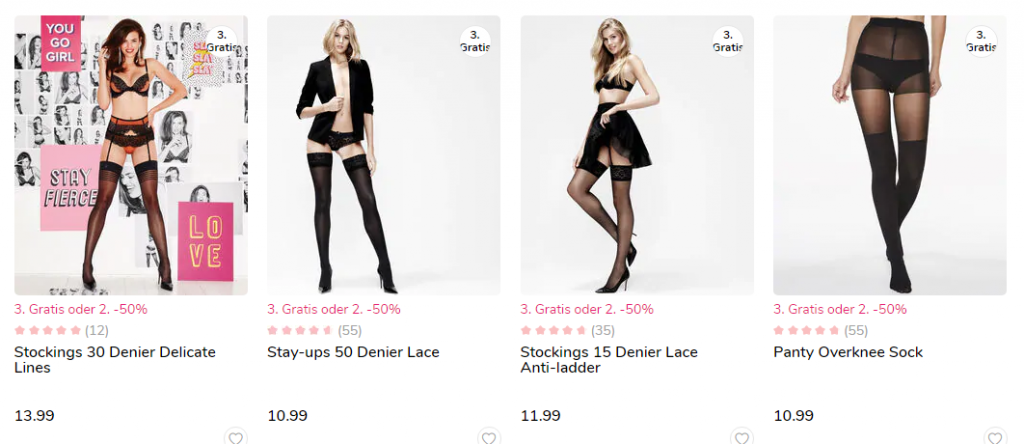Select the 'Panty Overknee Sock' title link
Screen dimensions: 1024x444
848,352
